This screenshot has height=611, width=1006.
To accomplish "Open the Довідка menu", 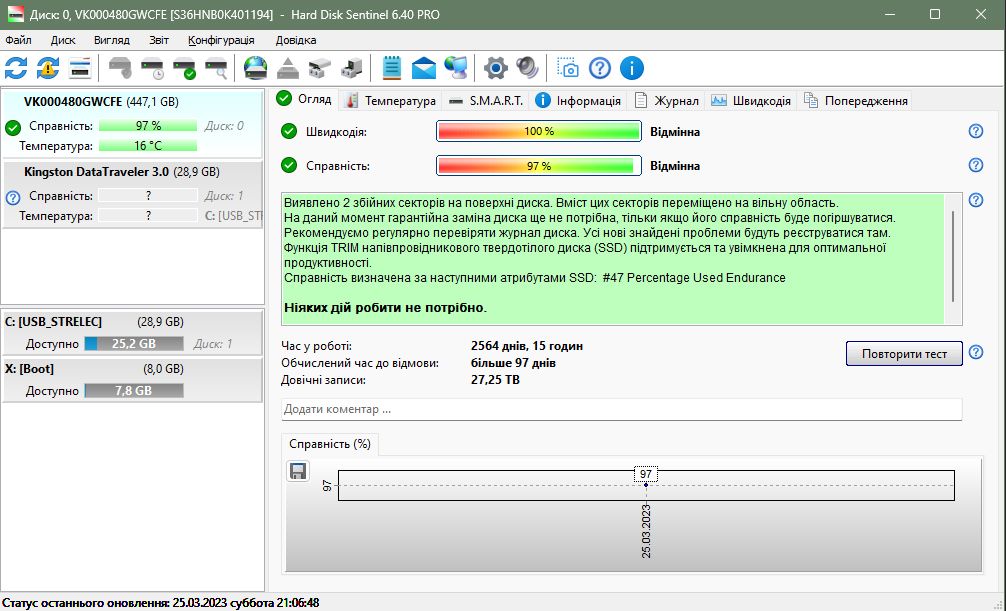I will pos(296,40).
